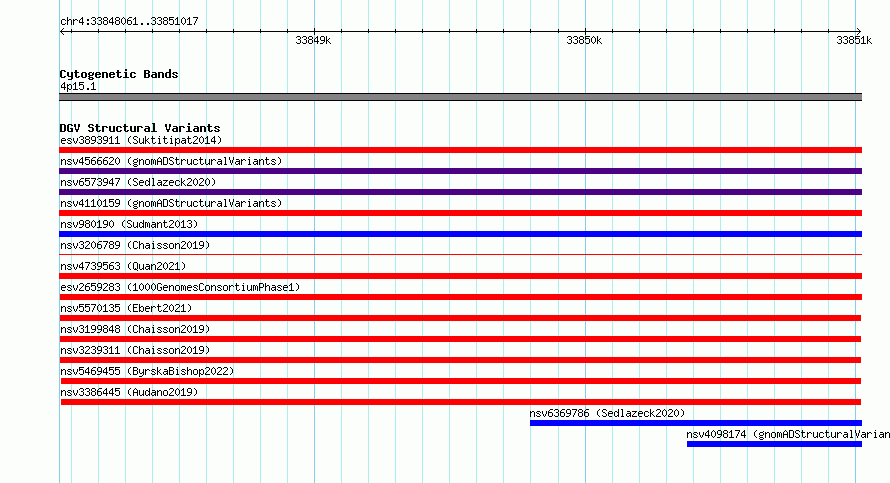Viewport: 890px width, 483px height.
Task: Select red bar under esv2659283
Action: [460, 297]
